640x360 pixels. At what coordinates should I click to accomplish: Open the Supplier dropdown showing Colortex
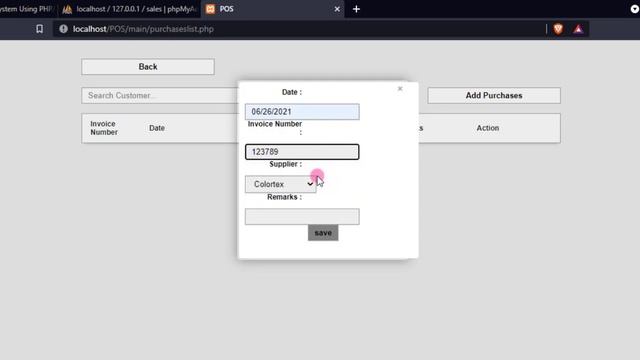[x=280, y=184]
